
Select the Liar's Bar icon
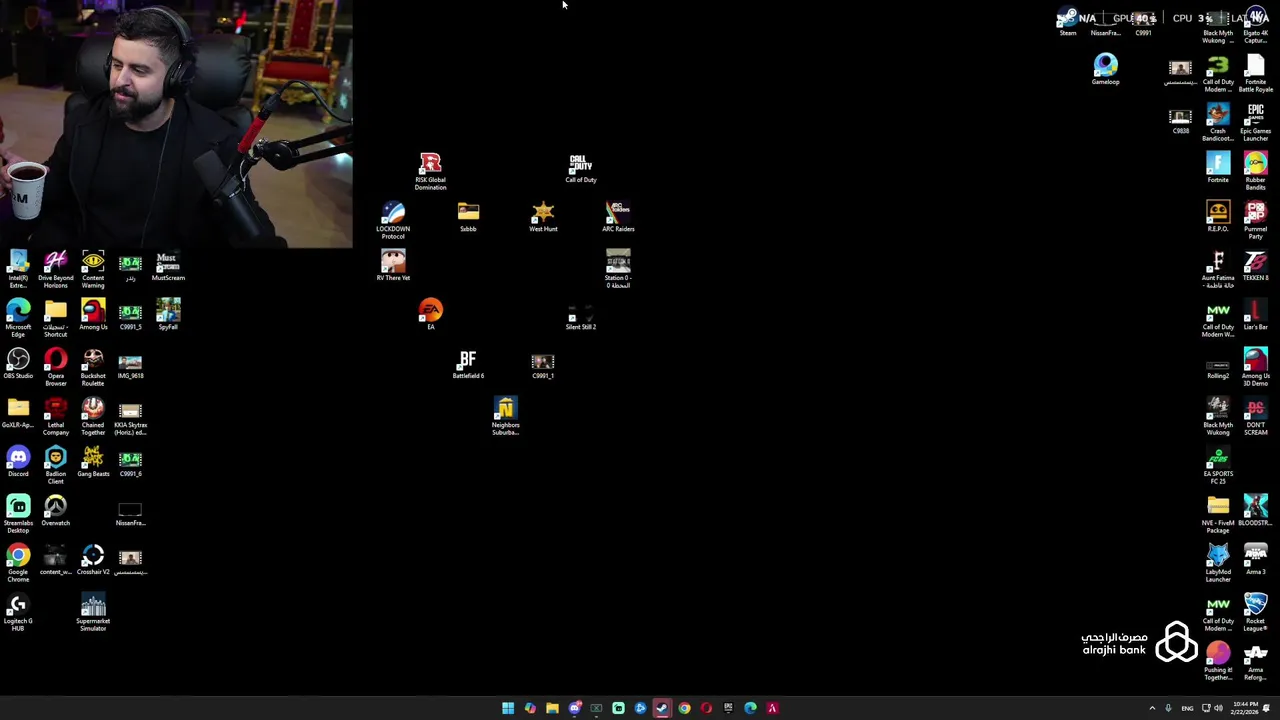pos(1256,315)
